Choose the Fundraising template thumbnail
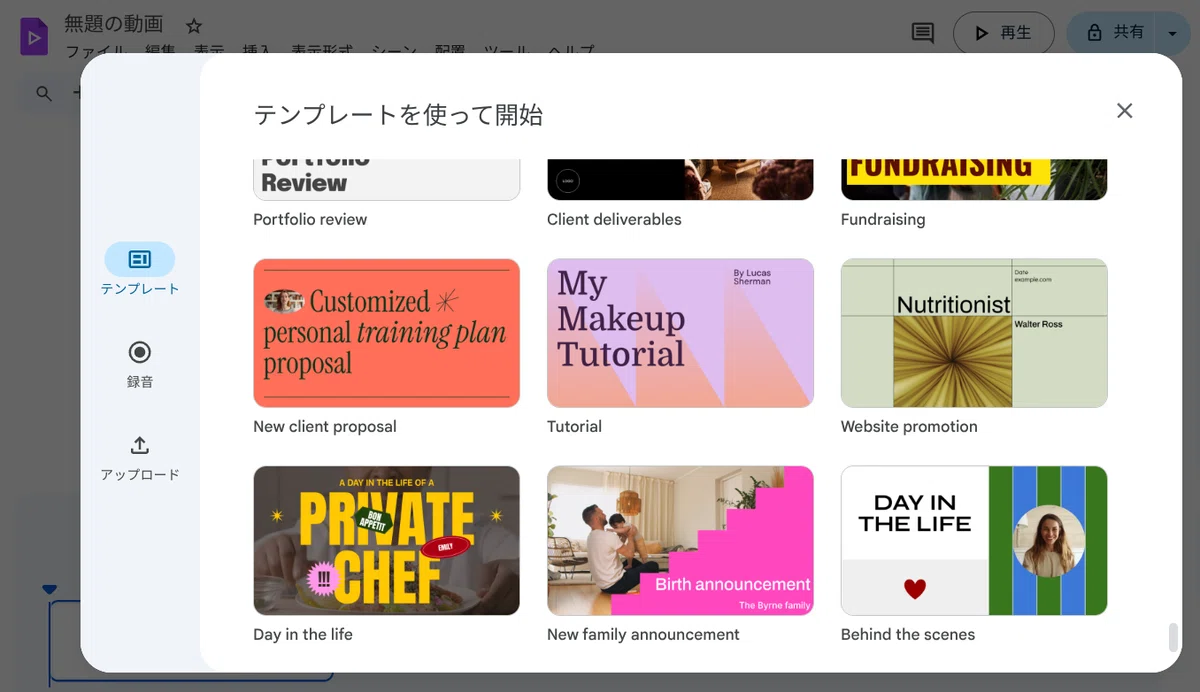The width and height of the screenshot is (1200, 692). [x=974, y=180]
